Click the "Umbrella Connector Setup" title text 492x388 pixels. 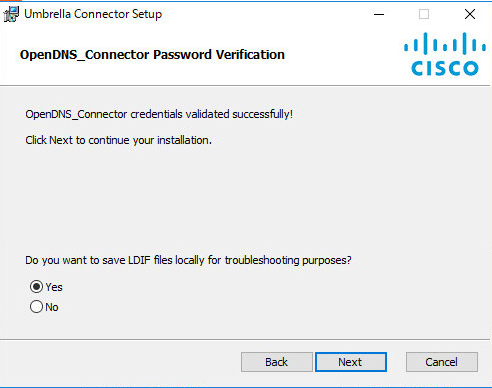click(x=93, y=14)
